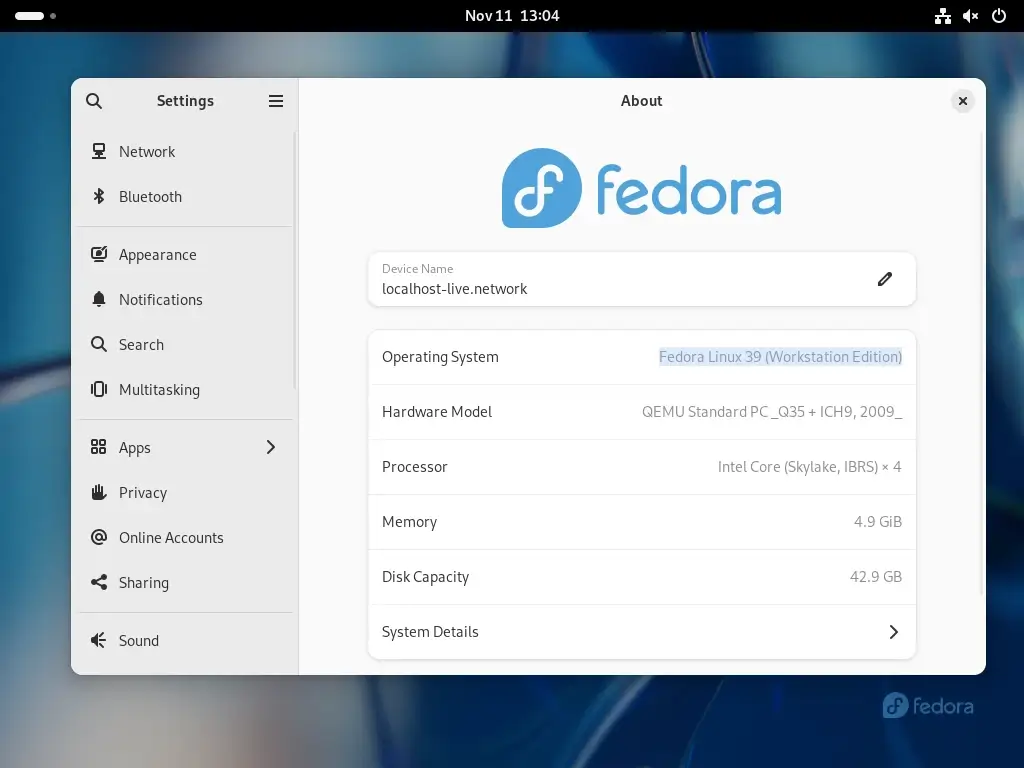Edit device name with pencil icon
The image size is (1024, 768).
click(x=884, y=280)
